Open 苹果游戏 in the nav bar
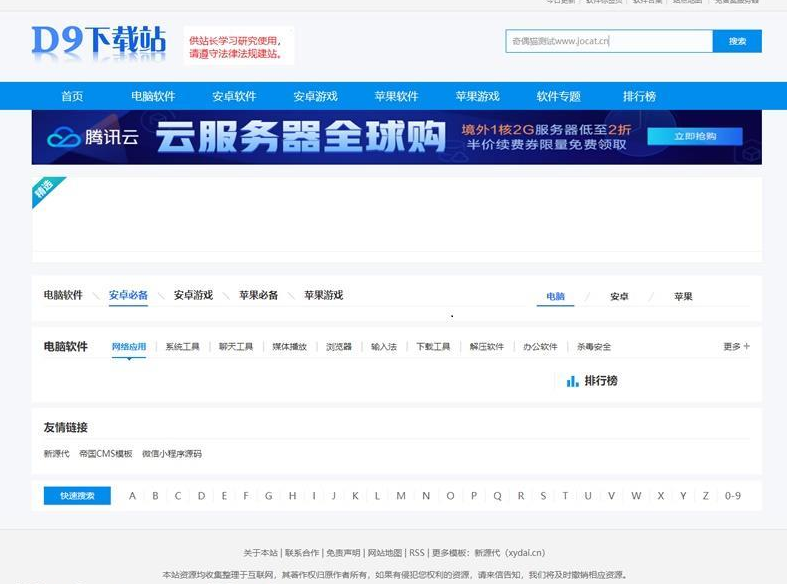 [x=478, y=96]
